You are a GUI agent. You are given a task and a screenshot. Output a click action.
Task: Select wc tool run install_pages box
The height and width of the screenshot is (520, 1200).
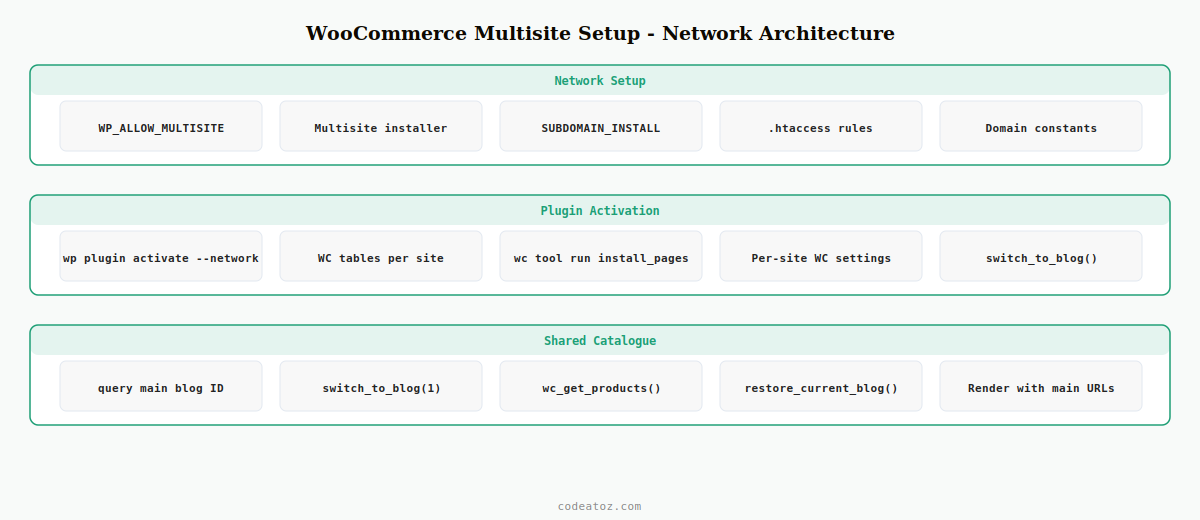coord(601,257)
